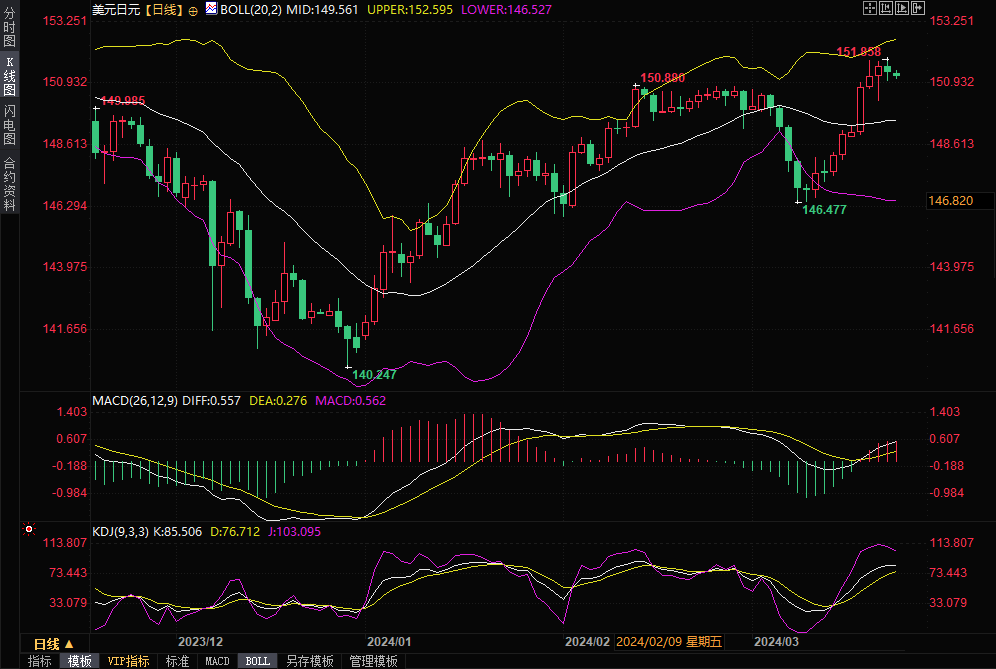Open 管理模板 template manager

[373, 661]
